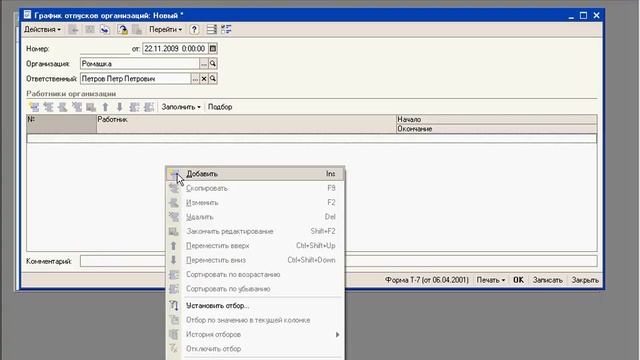This screenshot has width=640, height=360.
Task: Expand the История отборов submenu
Action: click(255, 334)
